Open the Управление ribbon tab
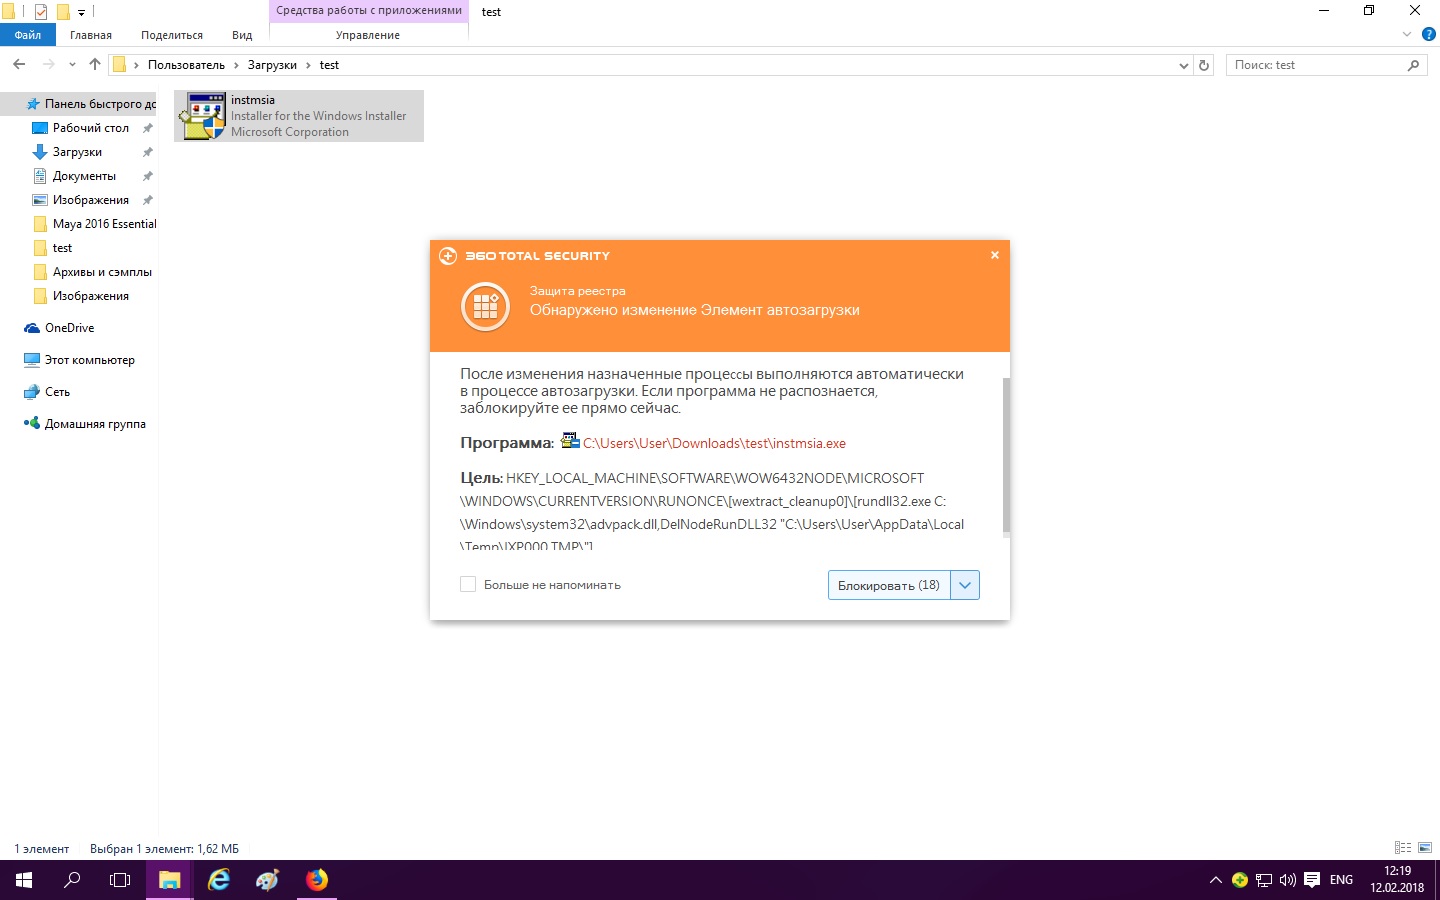This screenshot has height=900, width=1440. pyautogui.click(x=368, y=35)
